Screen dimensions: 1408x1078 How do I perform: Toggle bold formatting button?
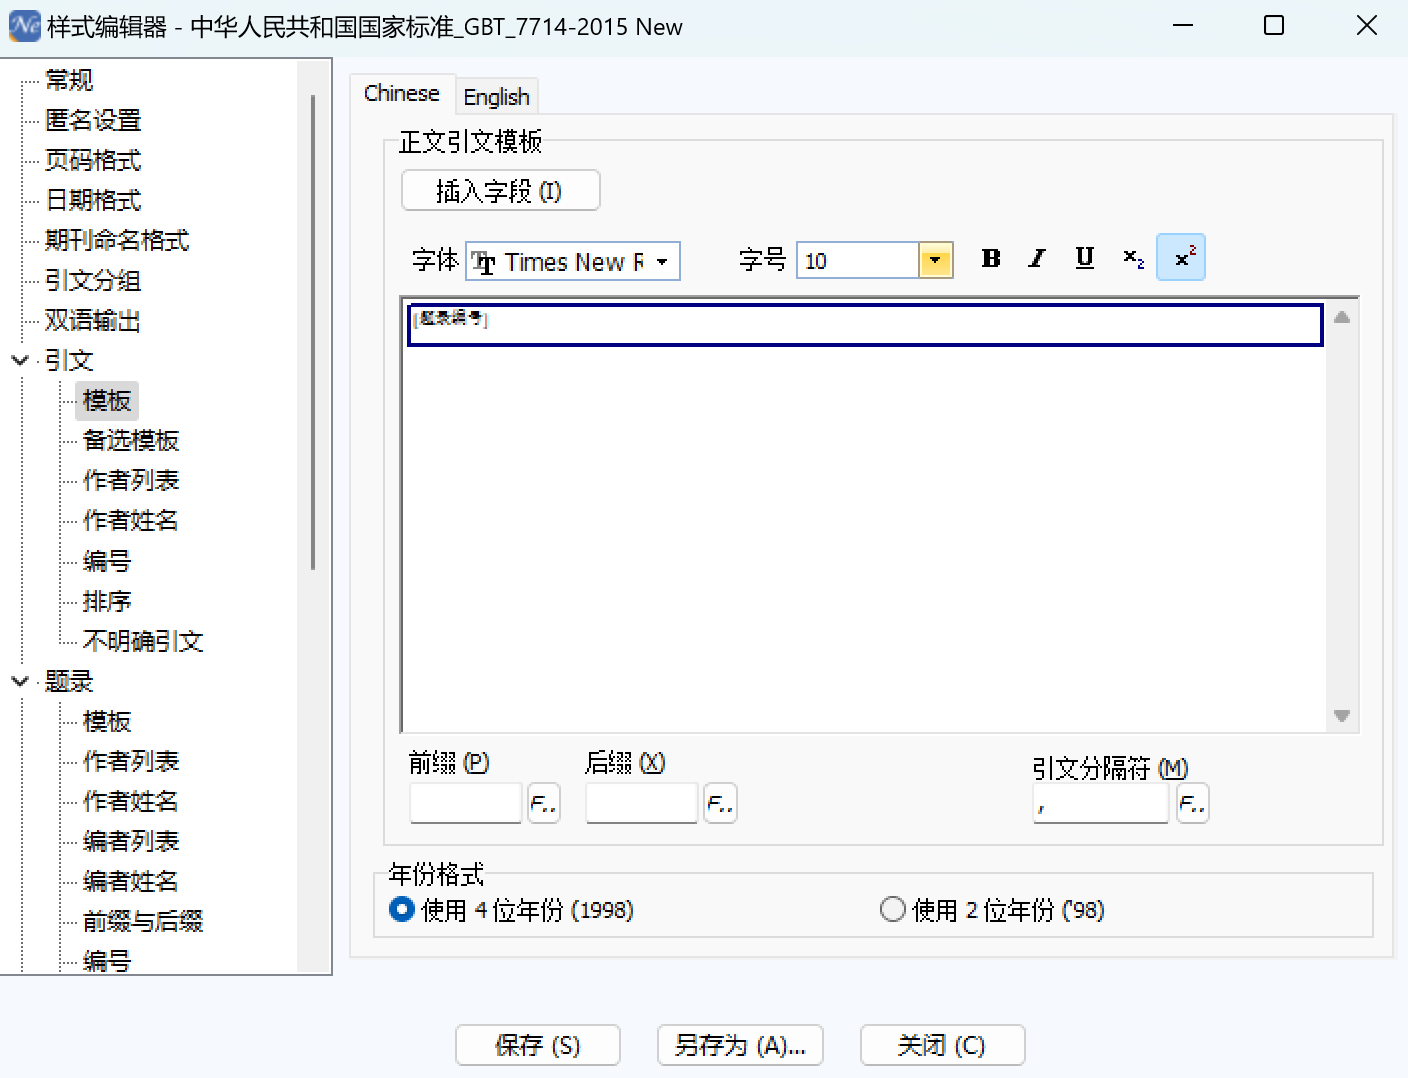pos(990,259)
